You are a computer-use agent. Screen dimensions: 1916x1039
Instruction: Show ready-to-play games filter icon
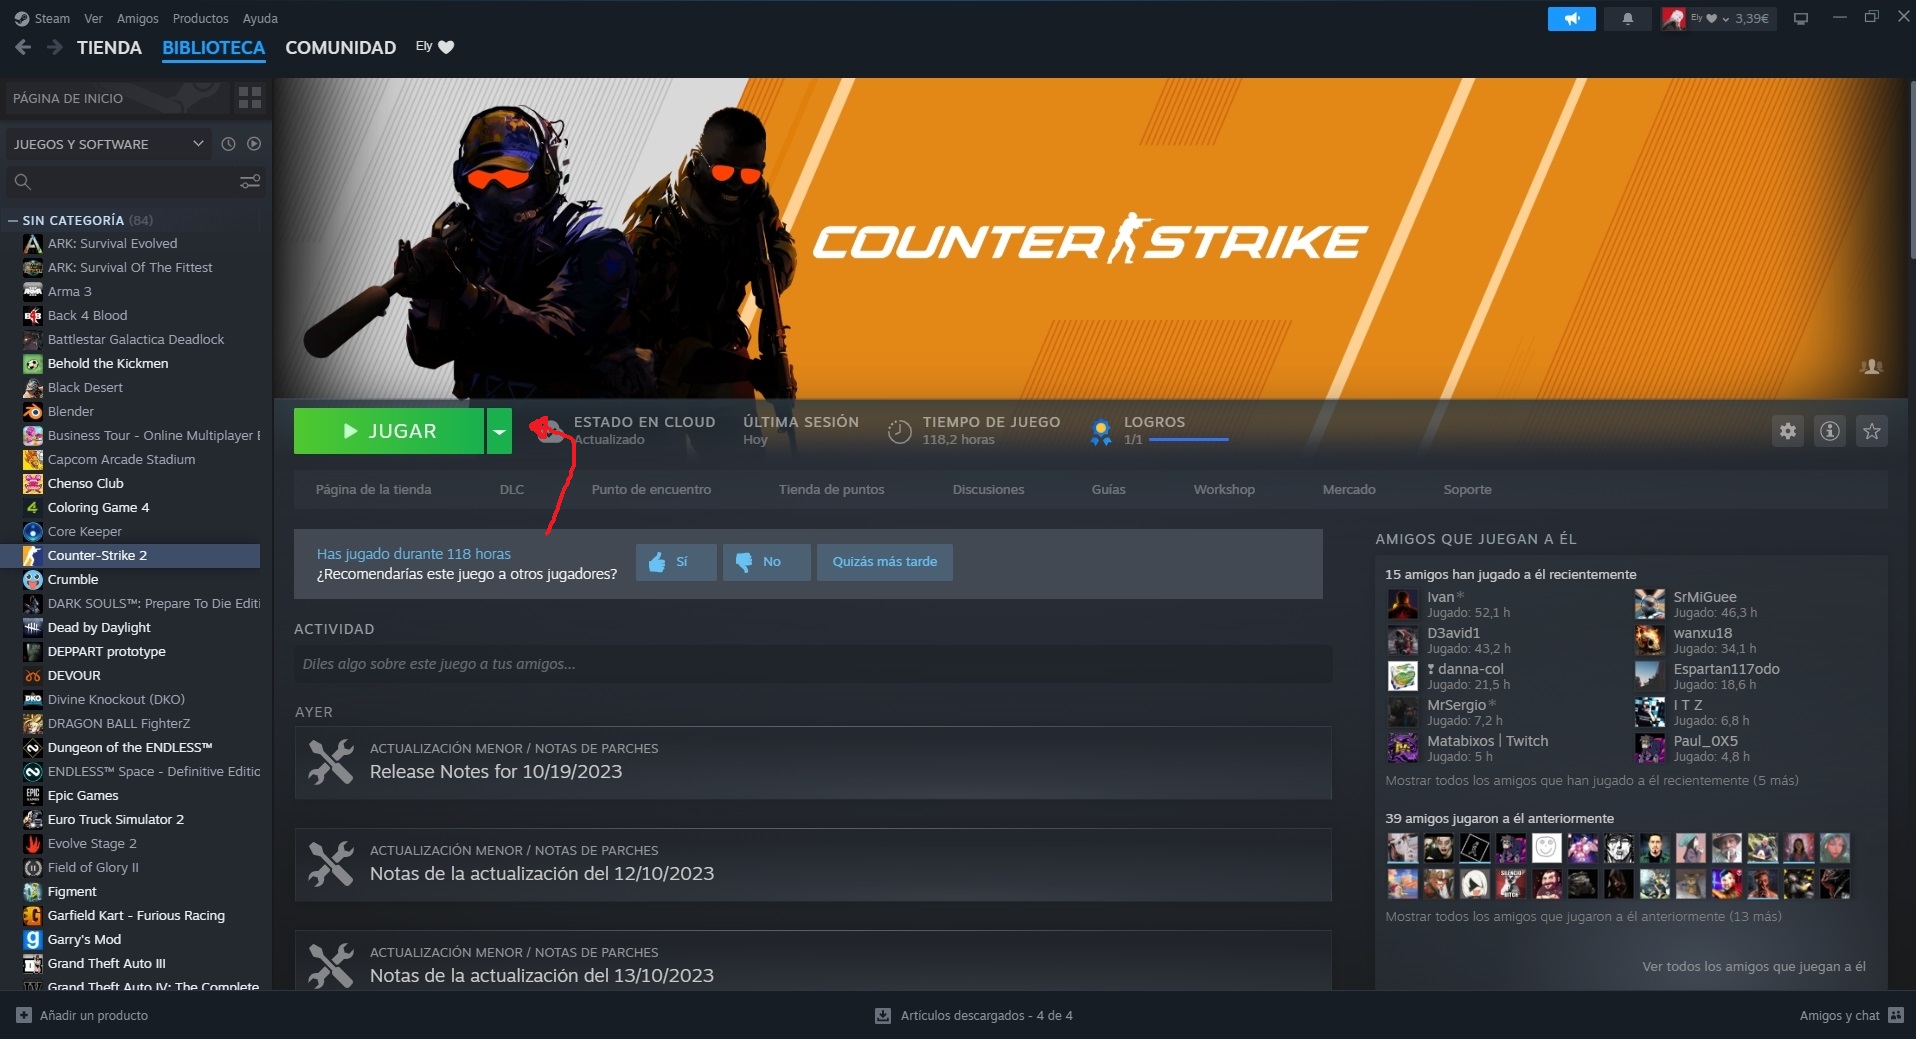pos(254,144)
